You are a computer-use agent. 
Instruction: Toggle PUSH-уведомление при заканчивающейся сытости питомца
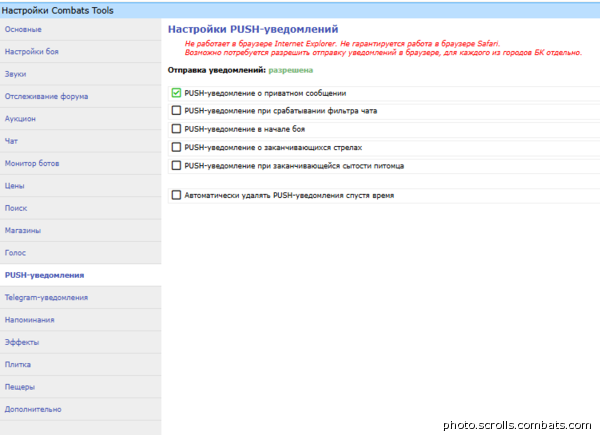(177, 165)
